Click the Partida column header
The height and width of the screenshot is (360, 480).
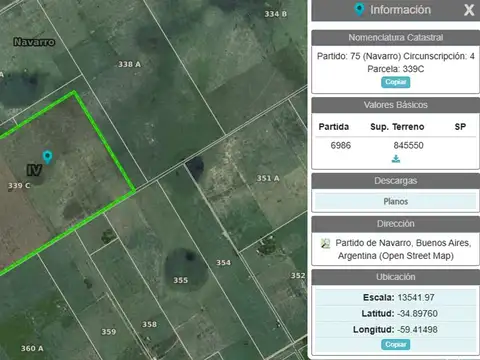[x=334, y=127]
